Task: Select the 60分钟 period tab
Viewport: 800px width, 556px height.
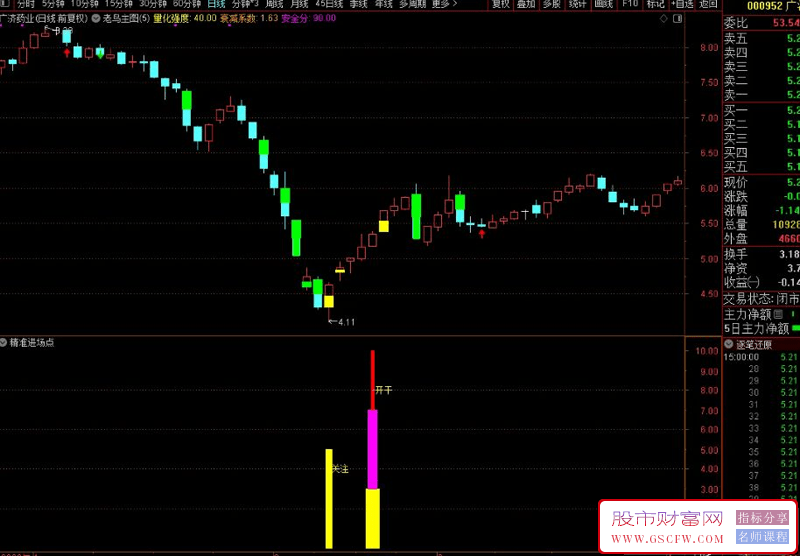Action: pos(187,4)
